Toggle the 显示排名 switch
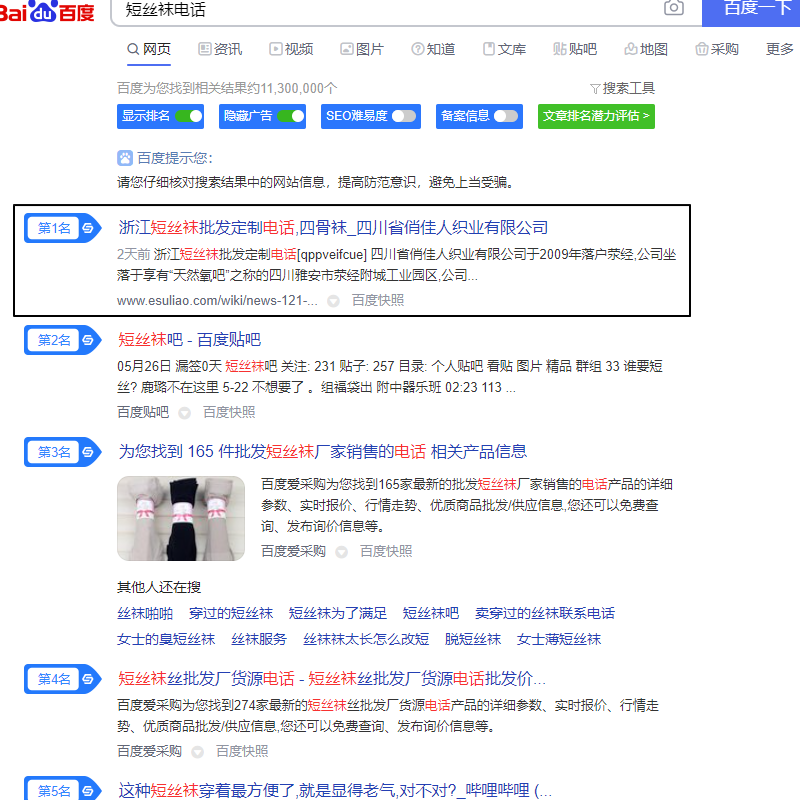 [188, 116]
